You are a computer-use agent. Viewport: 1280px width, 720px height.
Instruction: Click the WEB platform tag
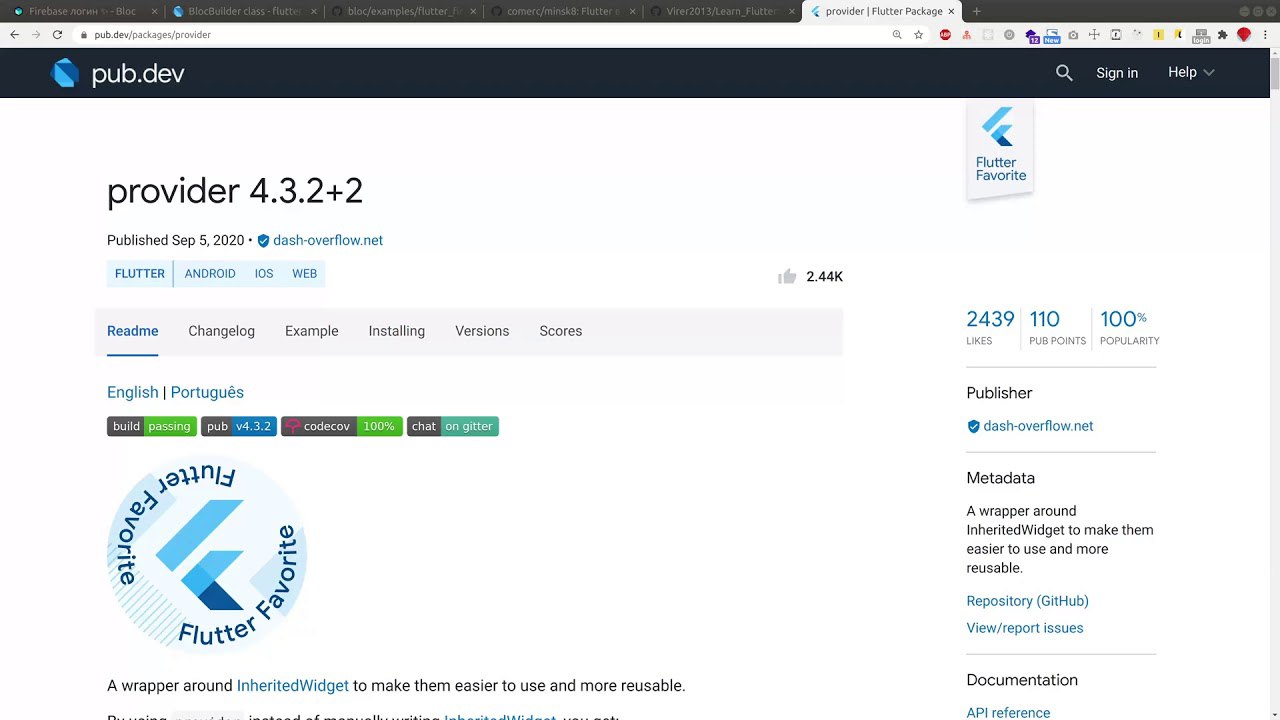pos(304,274)
